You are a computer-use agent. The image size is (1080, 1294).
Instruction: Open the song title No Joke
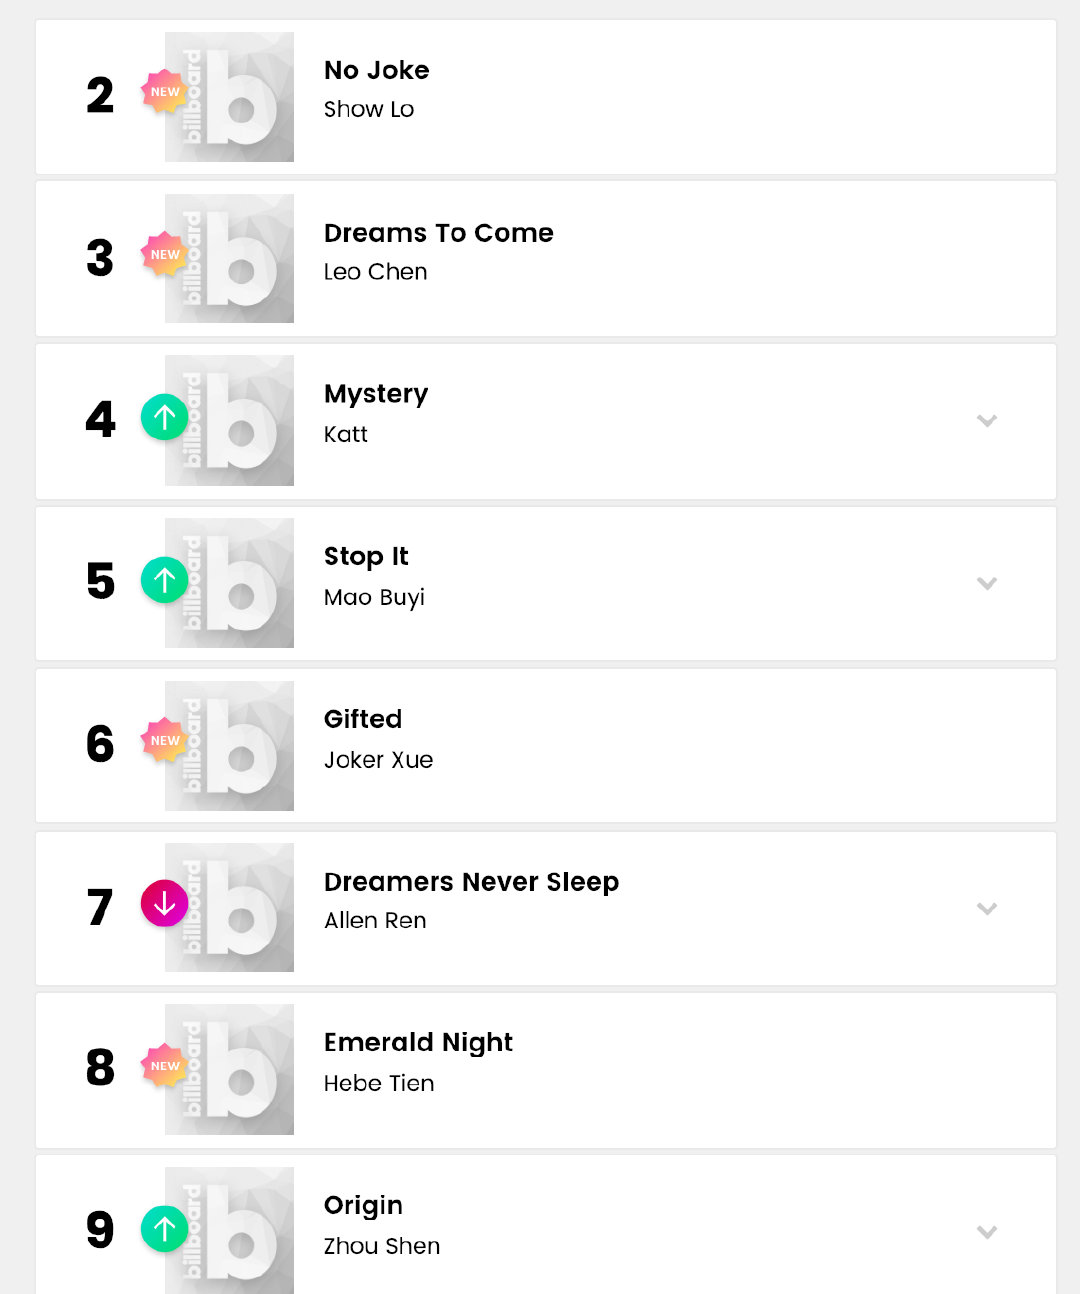(x=377, y=70)
